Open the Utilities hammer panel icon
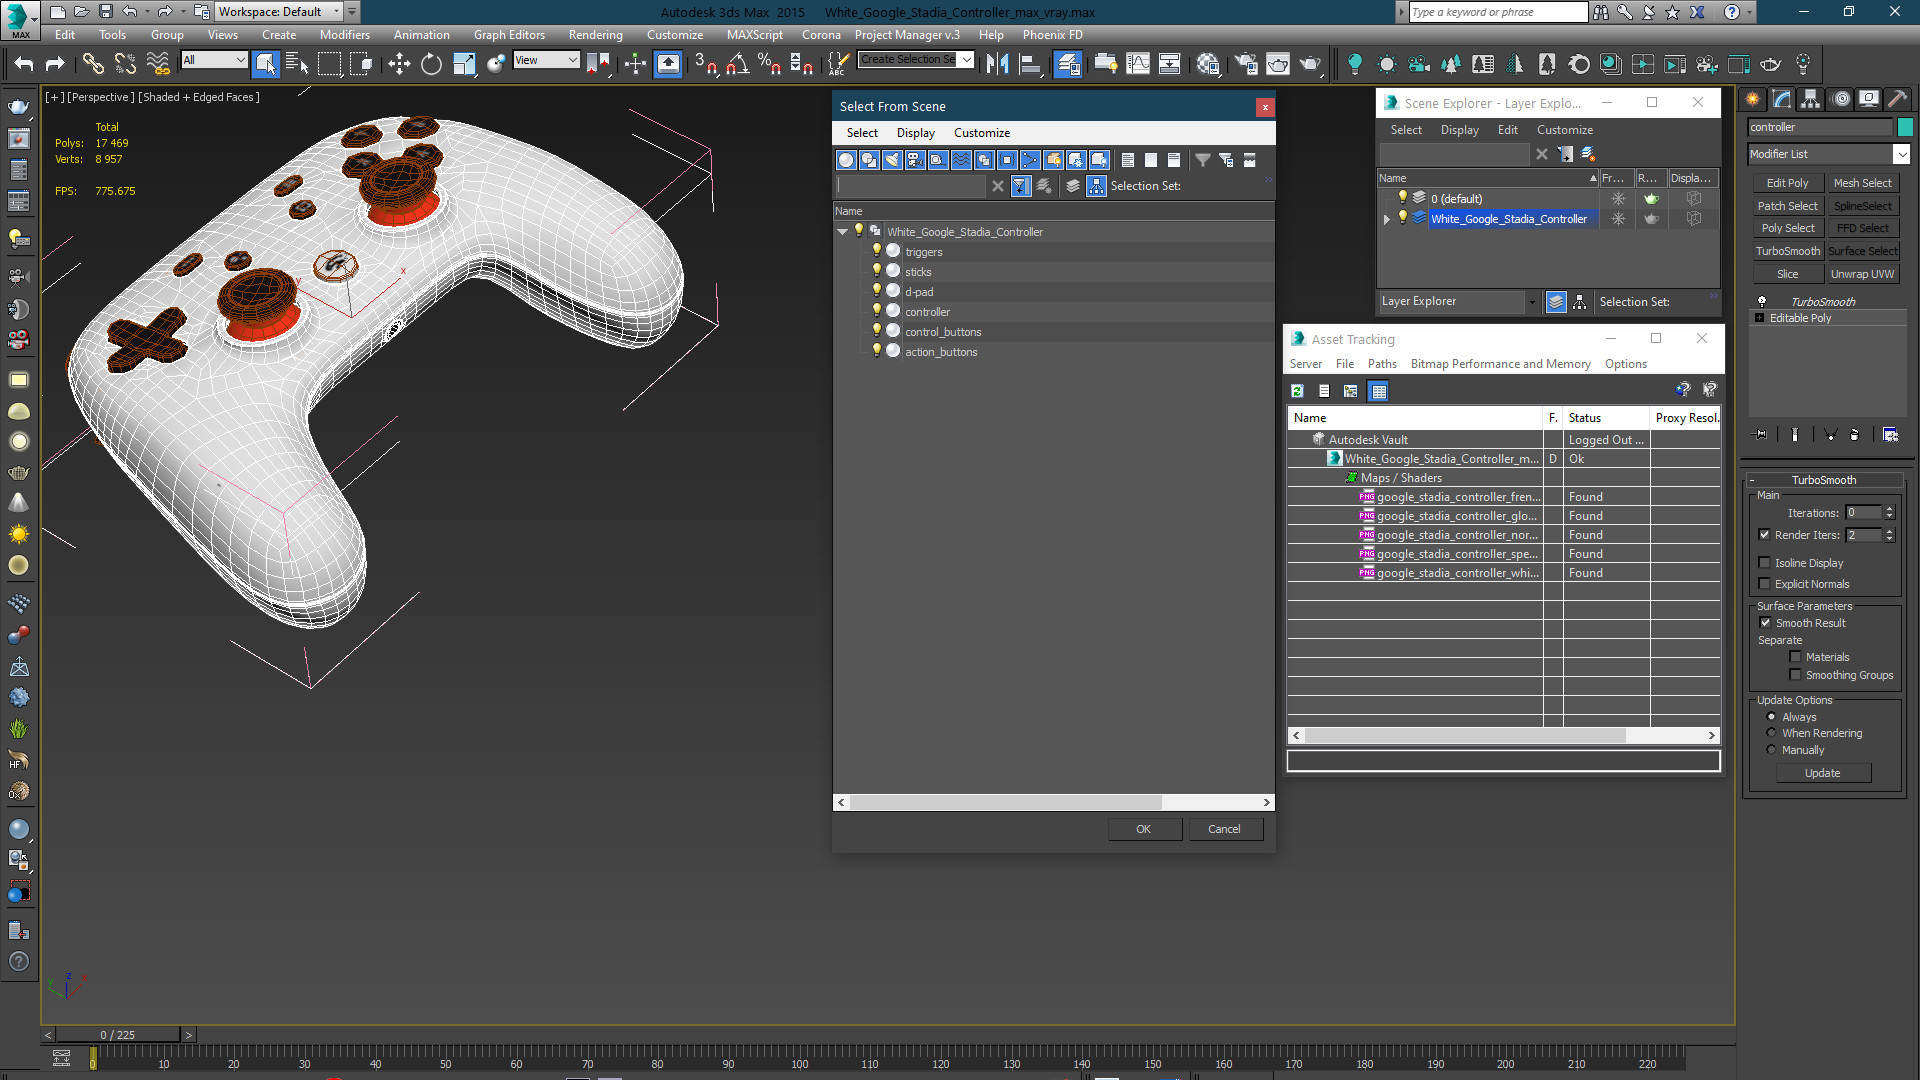The height and width of the screenshot is (1080, 1920). point(1897,99)
